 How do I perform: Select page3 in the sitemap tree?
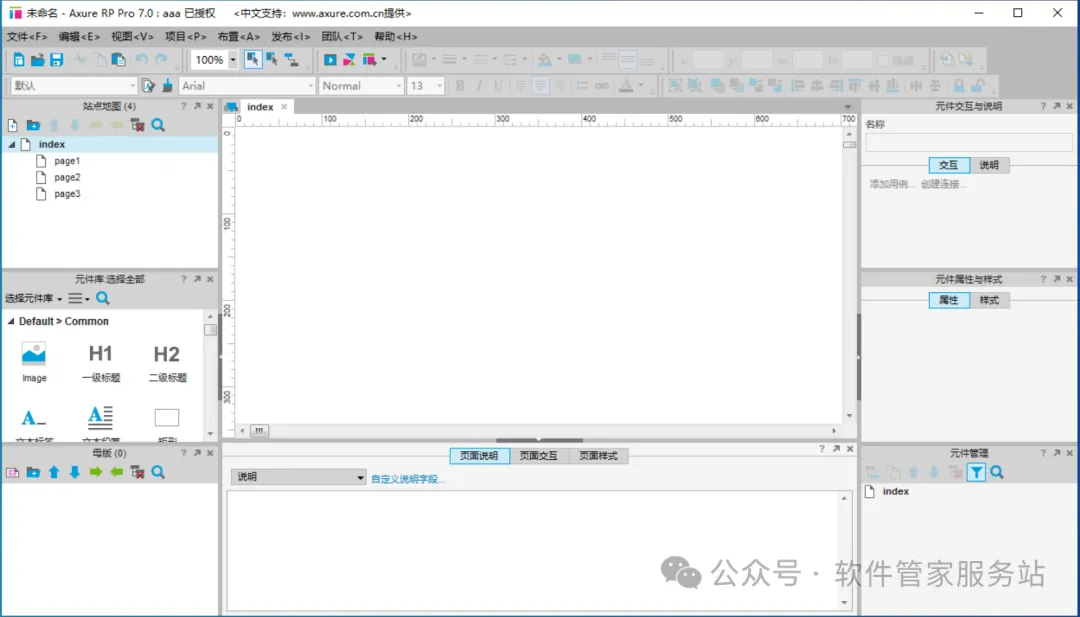(67, 194)
